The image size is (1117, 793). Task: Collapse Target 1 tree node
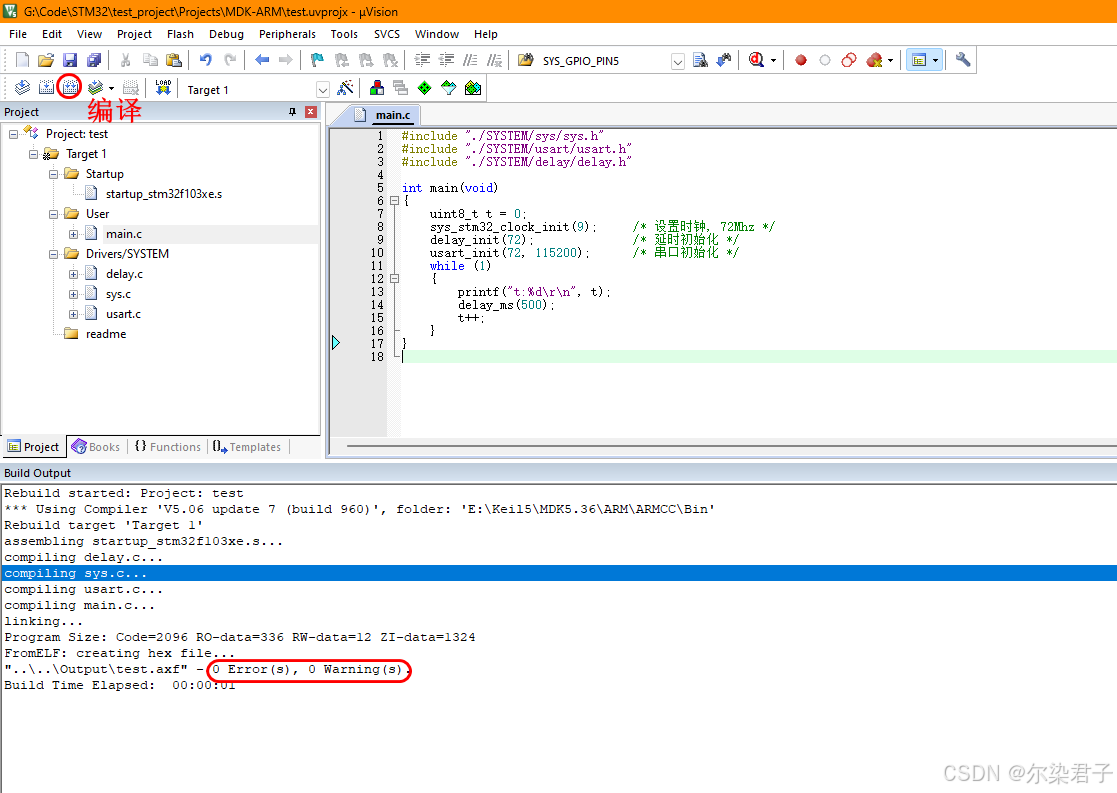[33, 154]
